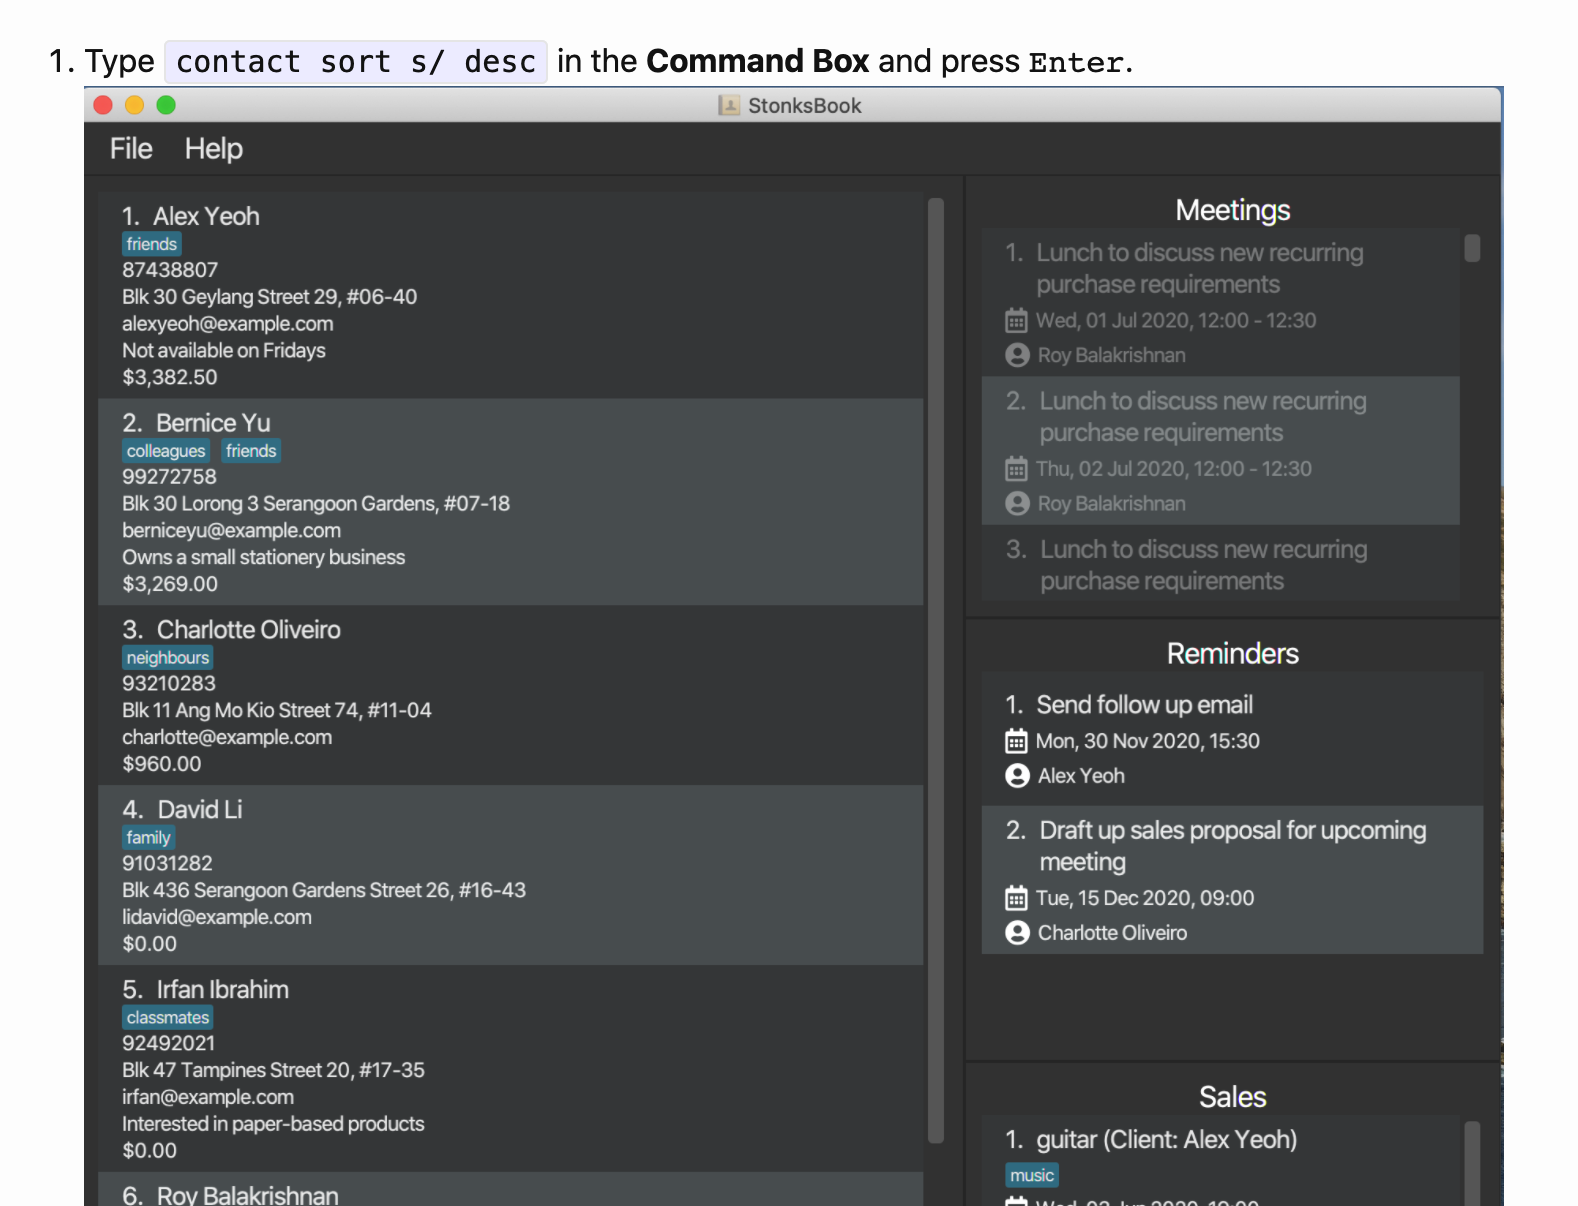This screenshot has height=1206, width=1578.
Task: Click address Blk 30 Geylang Street 29
Action: (x=269, y=297)
